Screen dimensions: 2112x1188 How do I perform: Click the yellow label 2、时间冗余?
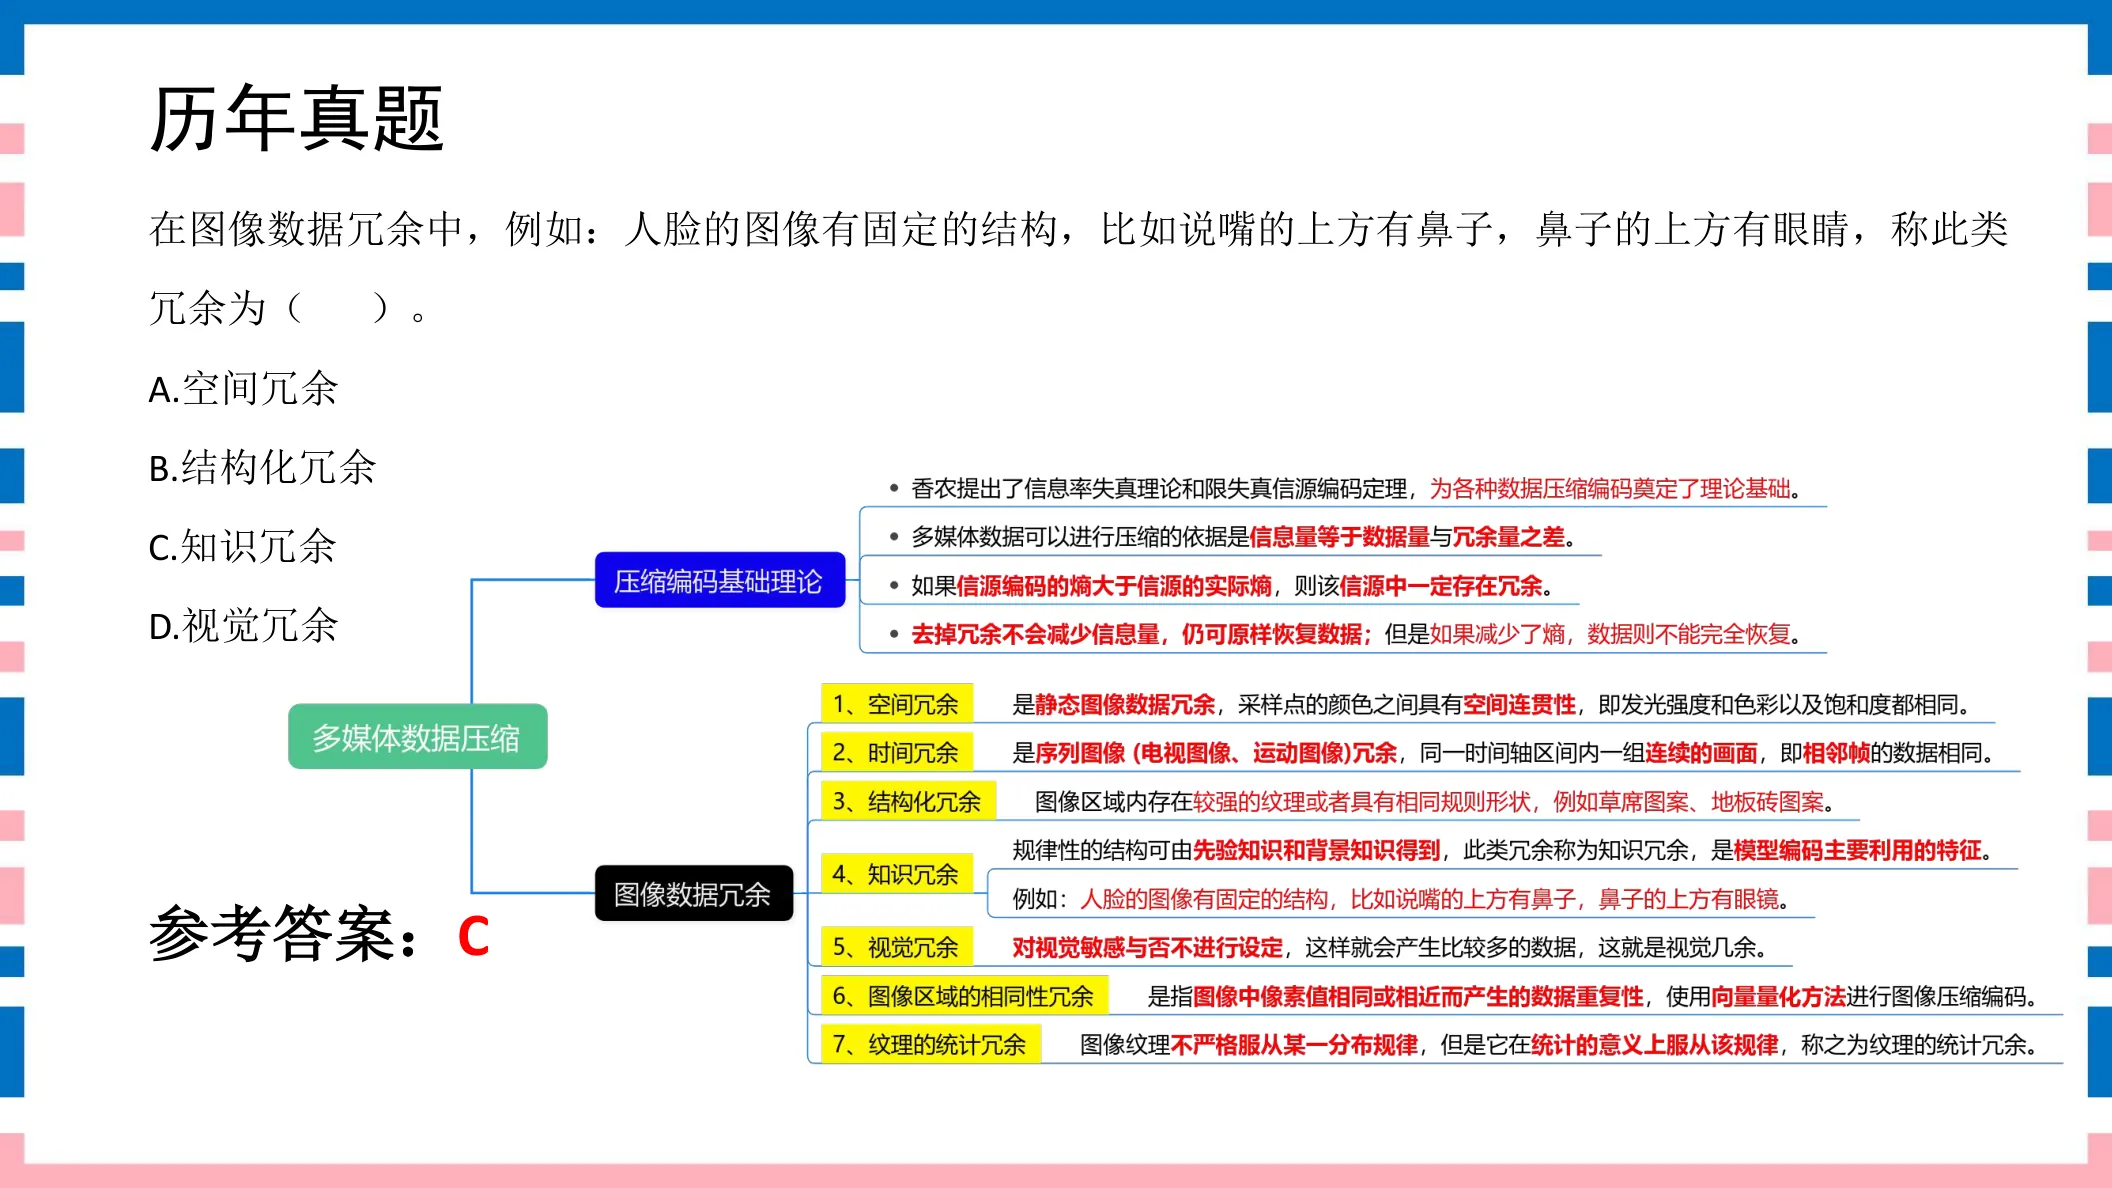896,752
